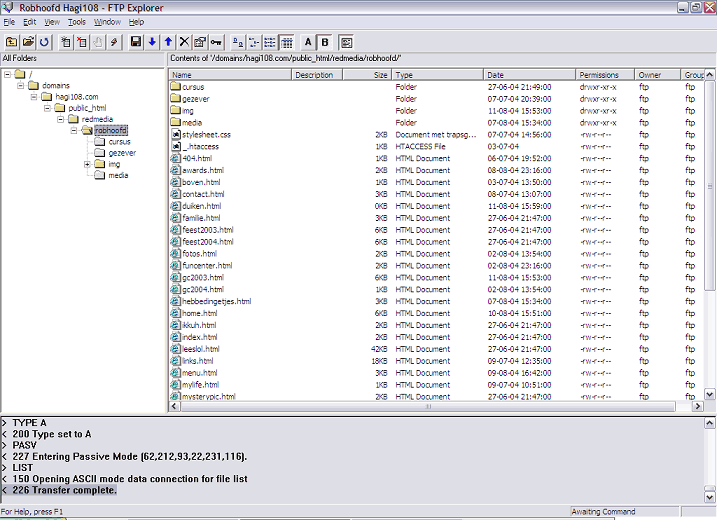Open the View menu
Image resolution: width=717 pixels, height=520 pixels.
(52, 22)
